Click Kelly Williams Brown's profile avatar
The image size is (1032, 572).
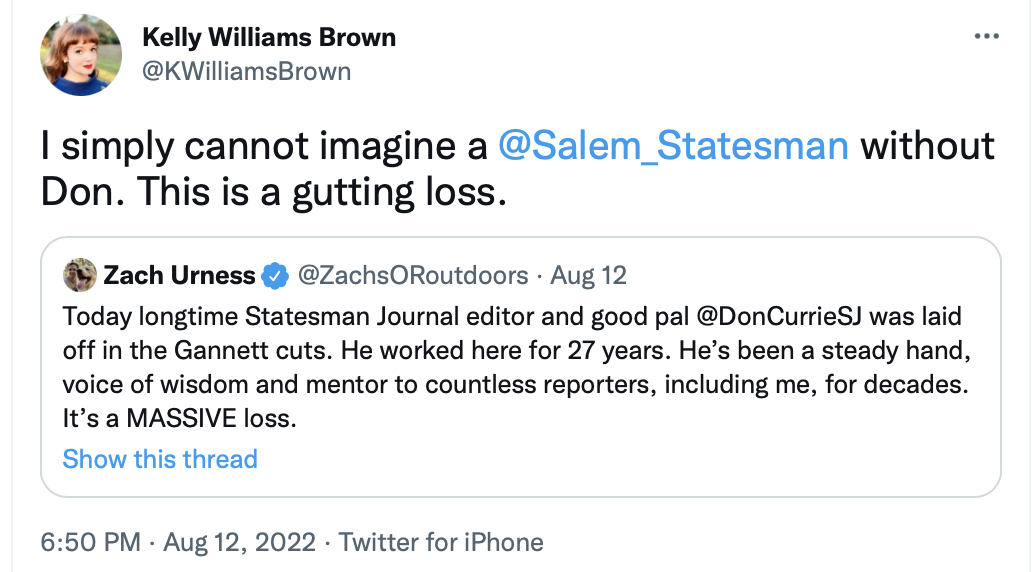coord(80,56)
